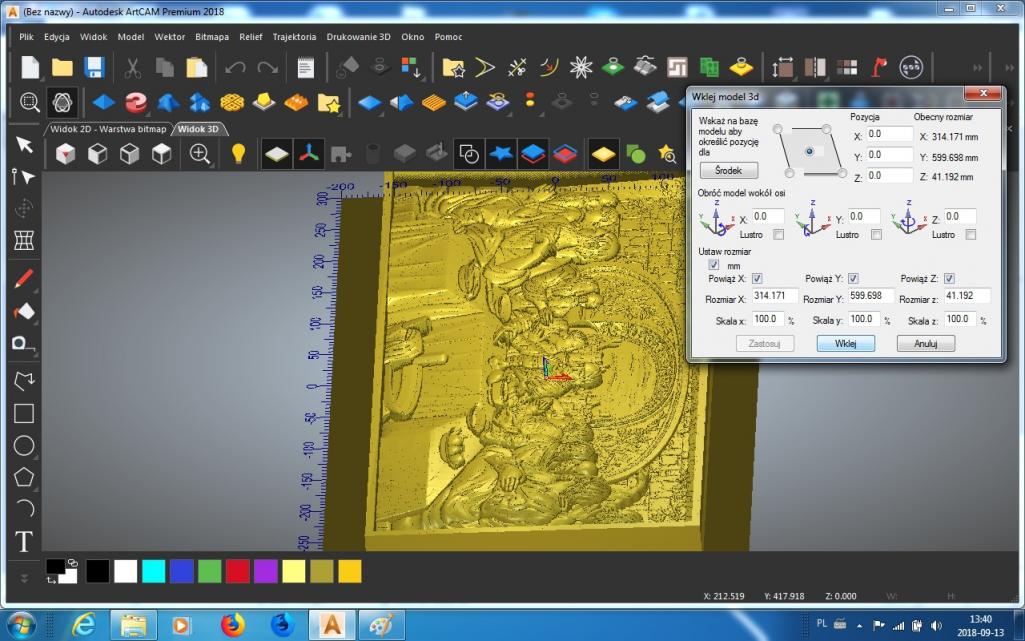
Task: Toggle the Powiąż Y checkbox
Action: click(x=853, y=278)
